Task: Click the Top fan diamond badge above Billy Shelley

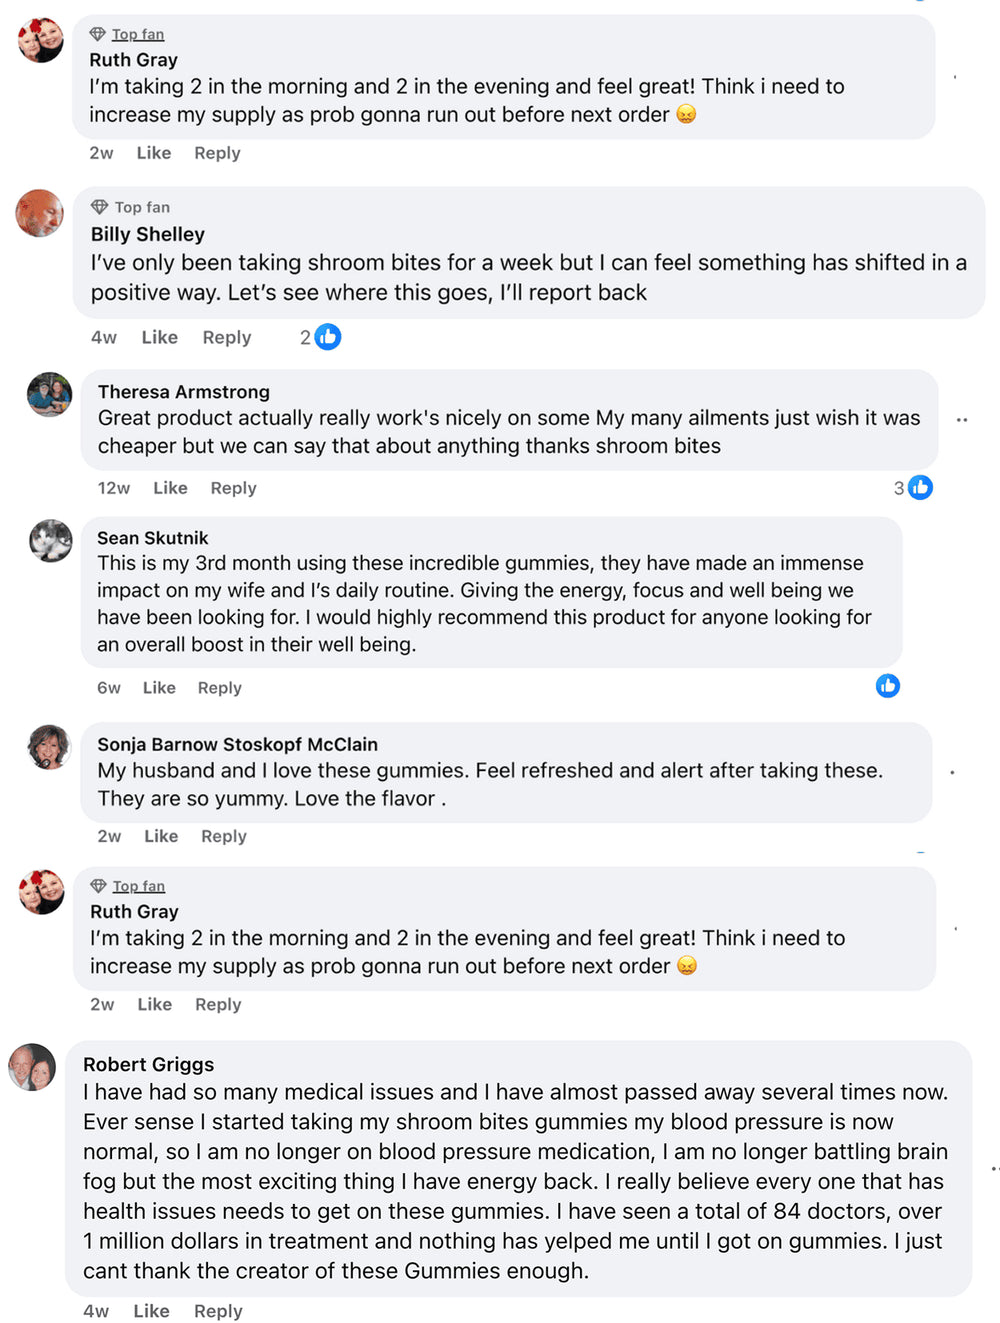Action: [99, 207]
